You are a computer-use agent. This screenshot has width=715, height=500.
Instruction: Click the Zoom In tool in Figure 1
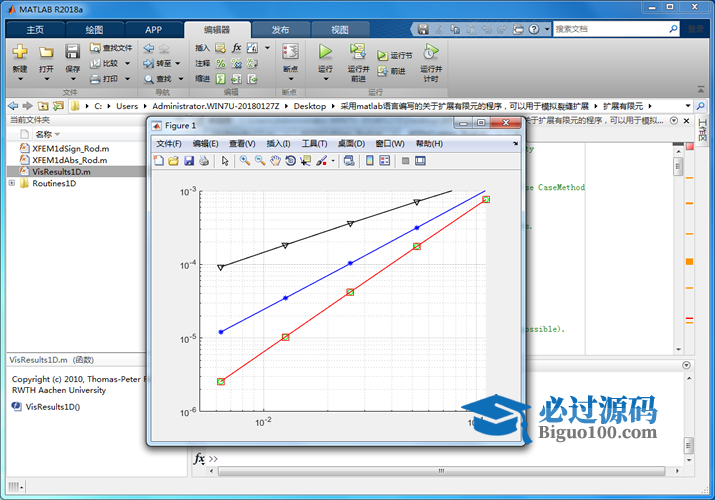coord(245,161)
